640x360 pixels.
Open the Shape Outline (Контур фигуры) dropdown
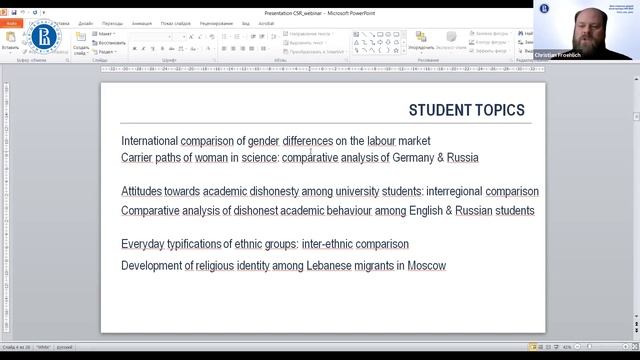click(x=488, y=42)
